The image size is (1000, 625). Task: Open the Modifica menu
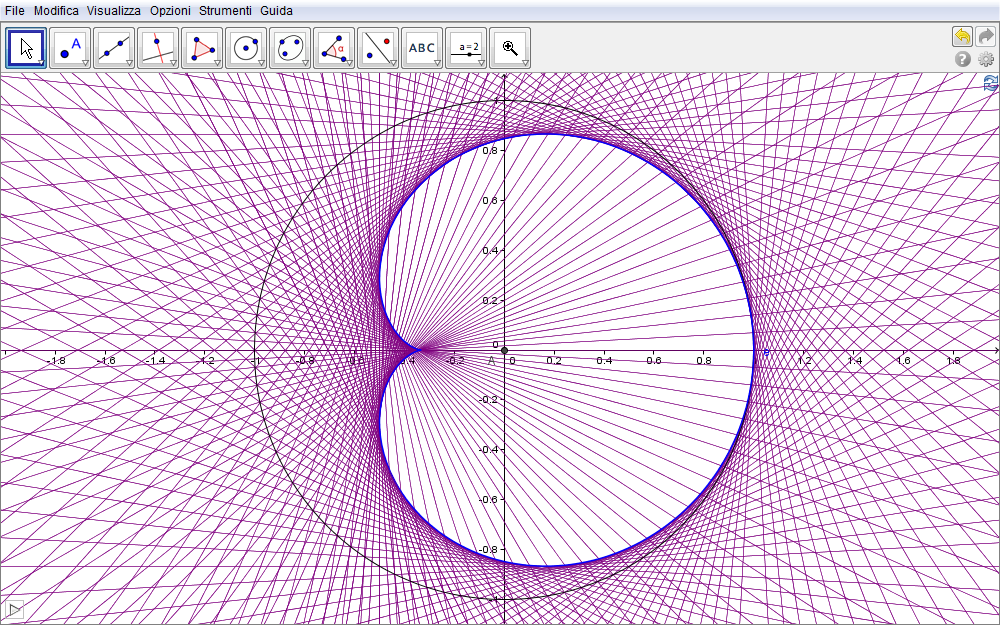[x=56, y=11]
